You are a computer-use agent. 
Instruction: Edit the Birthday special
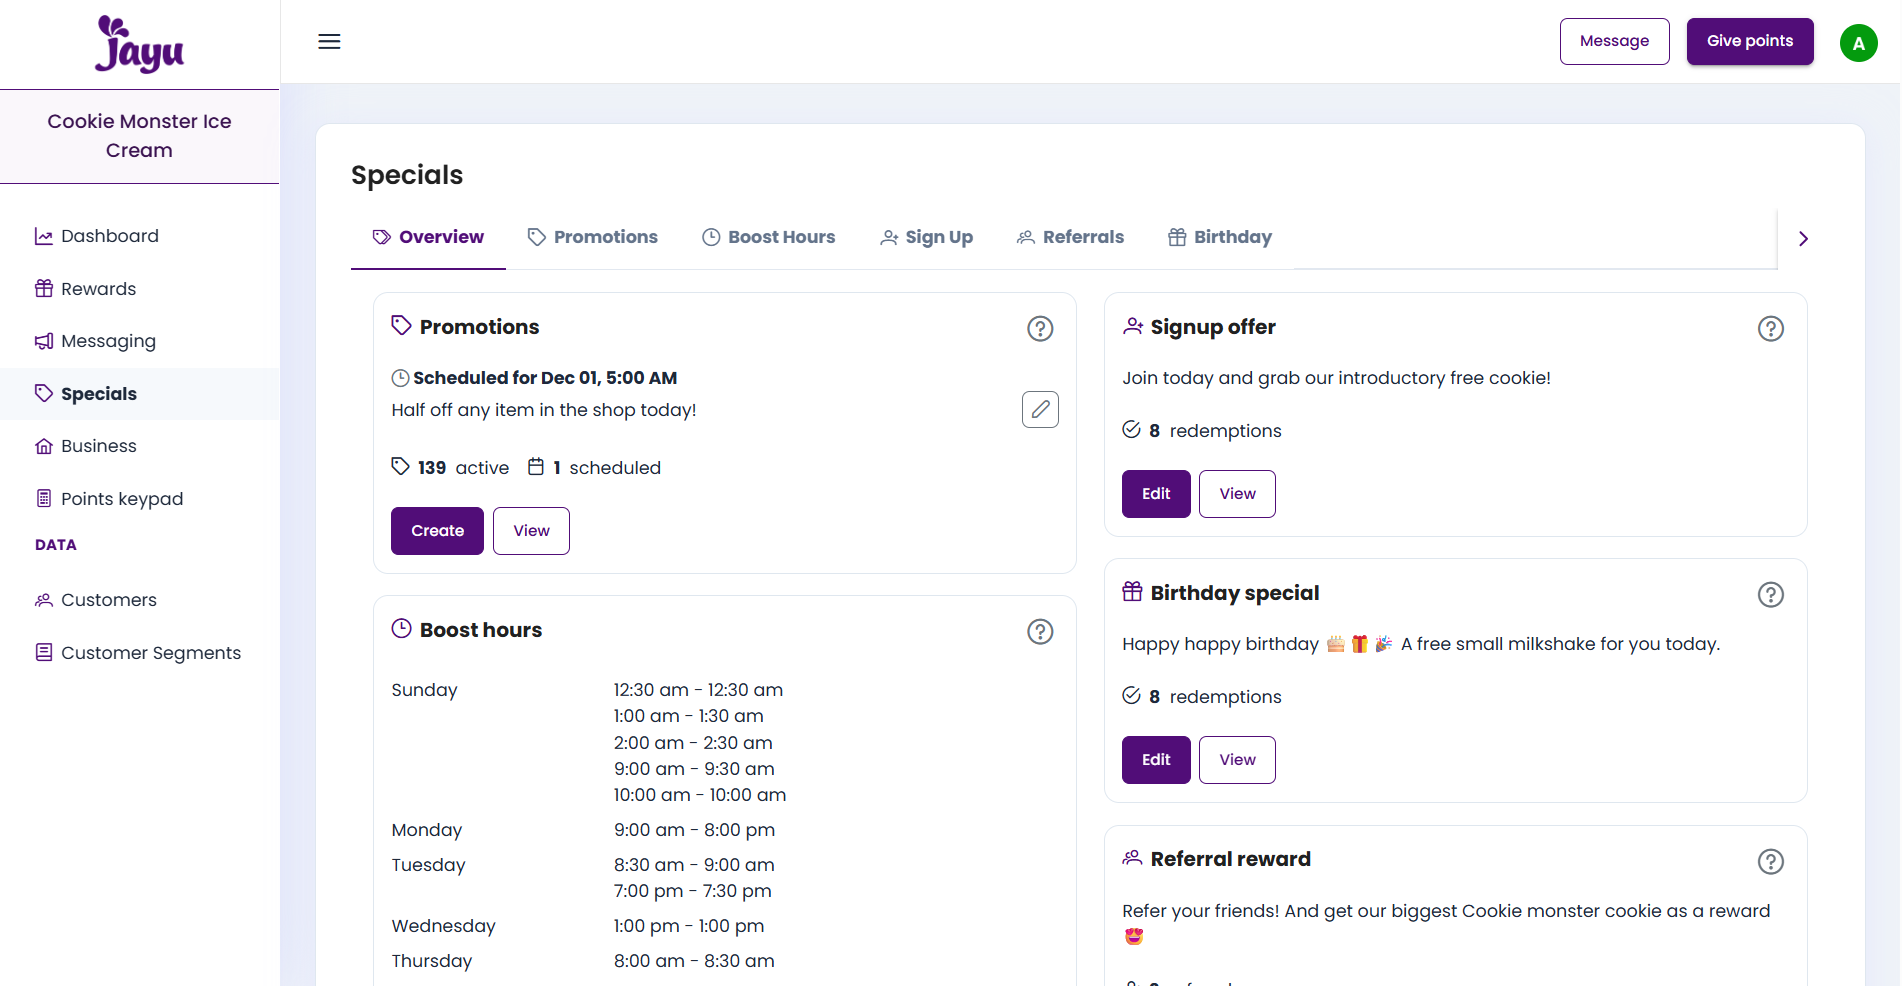[1155, 760]
